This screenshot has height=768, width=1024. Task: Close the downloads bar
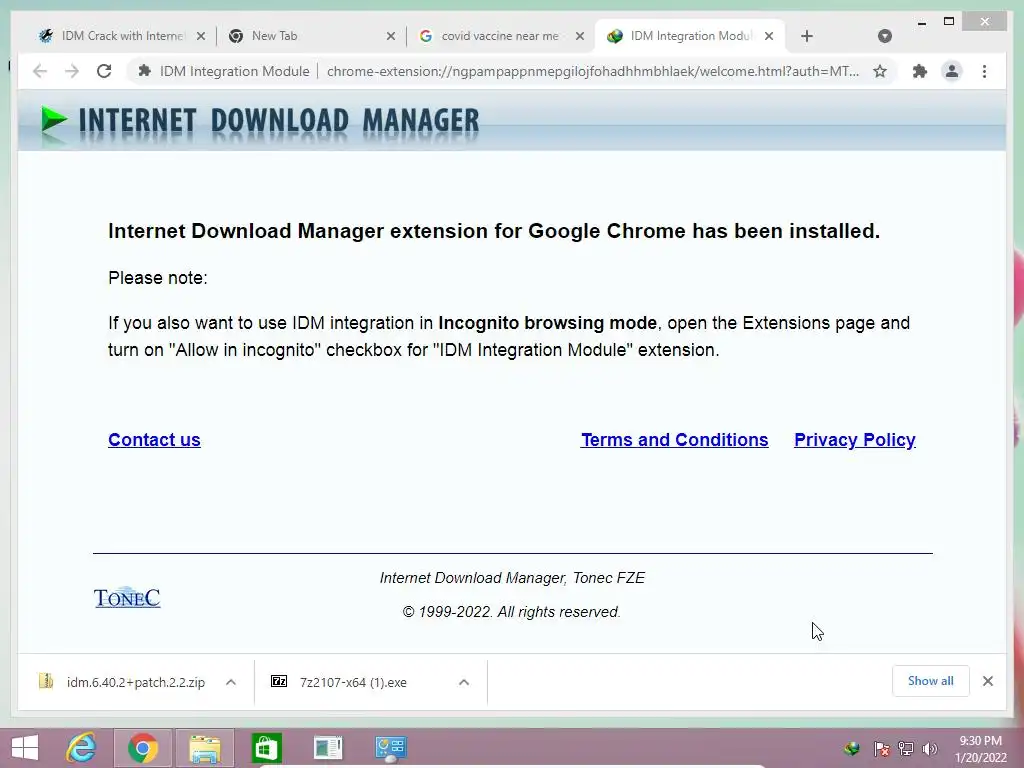point(987,681)
